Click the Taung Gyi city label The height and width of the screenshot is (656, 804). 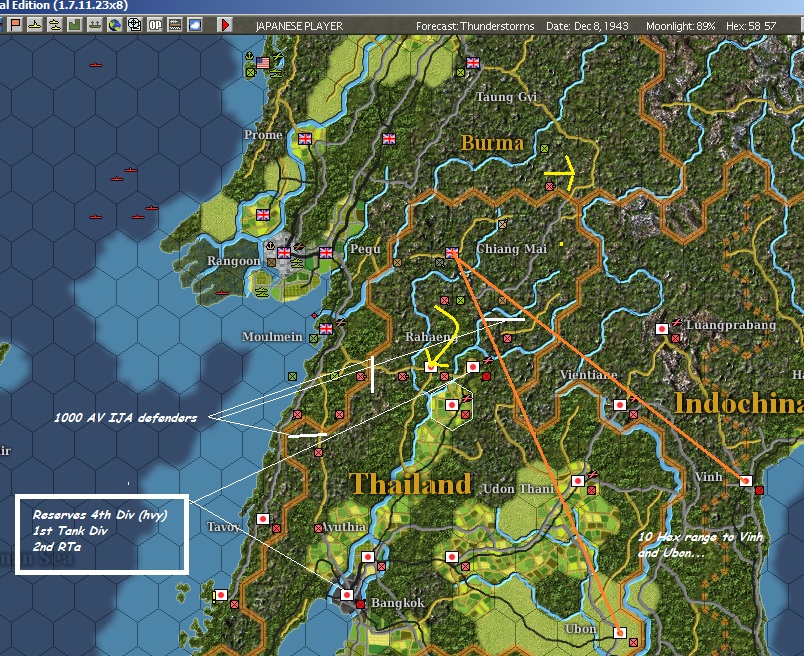(x=506, y=97)
